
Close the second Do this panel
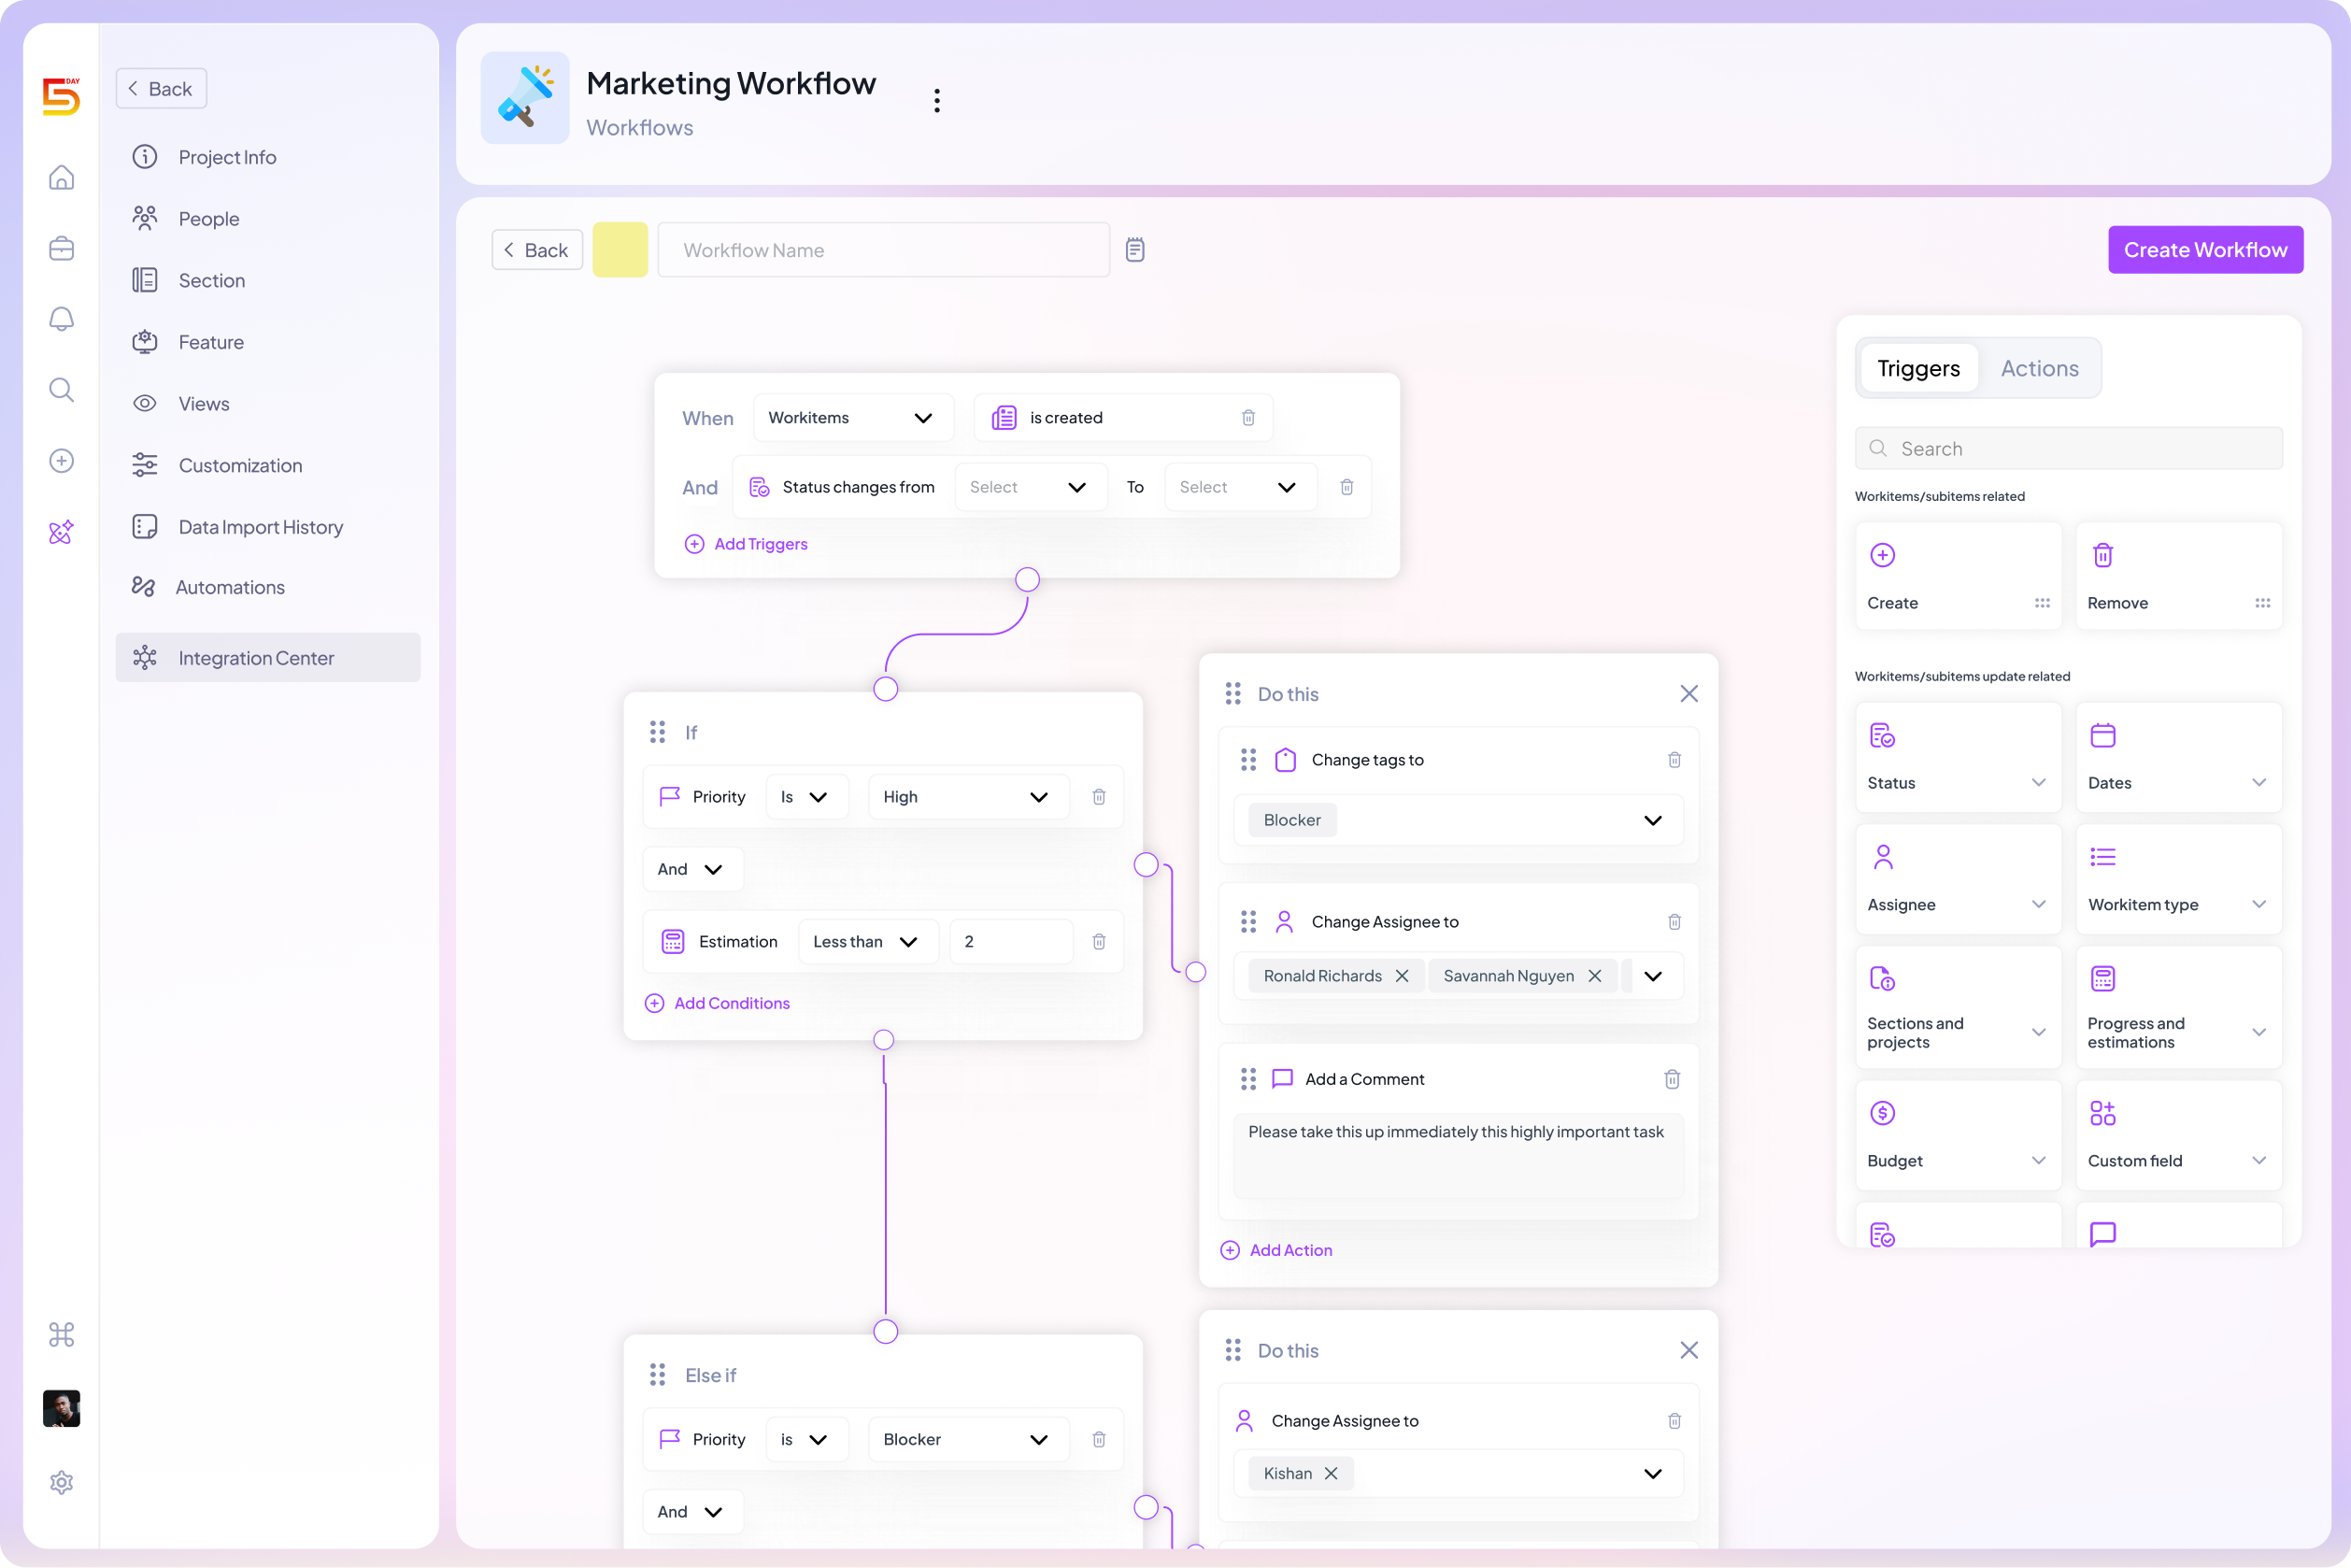1689,1350
